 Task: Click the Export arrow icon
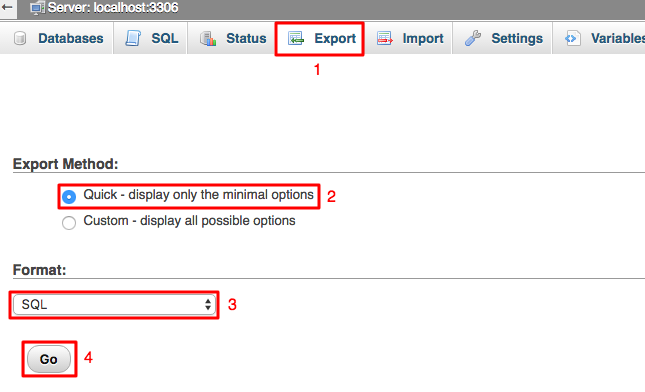coord(296,38)
